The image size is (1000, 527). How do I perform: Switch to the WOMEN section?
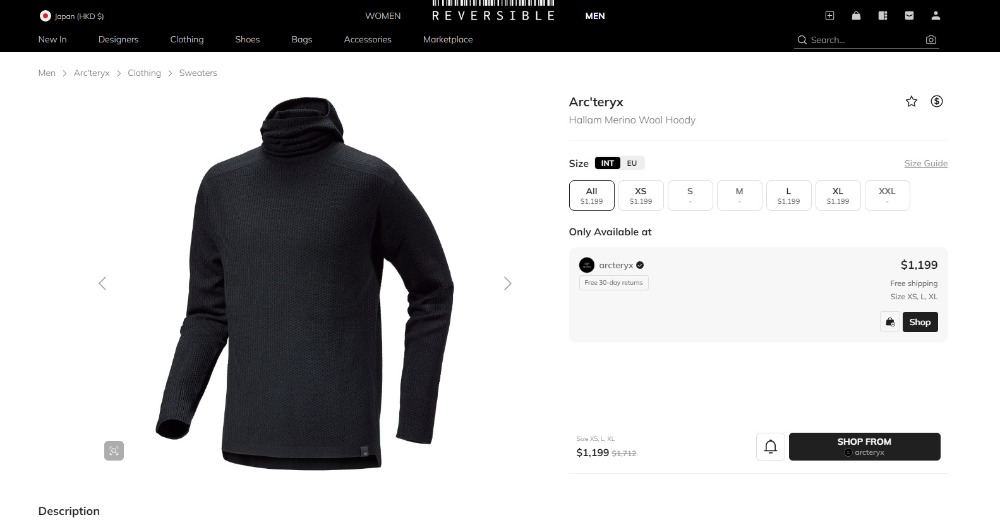383,16
